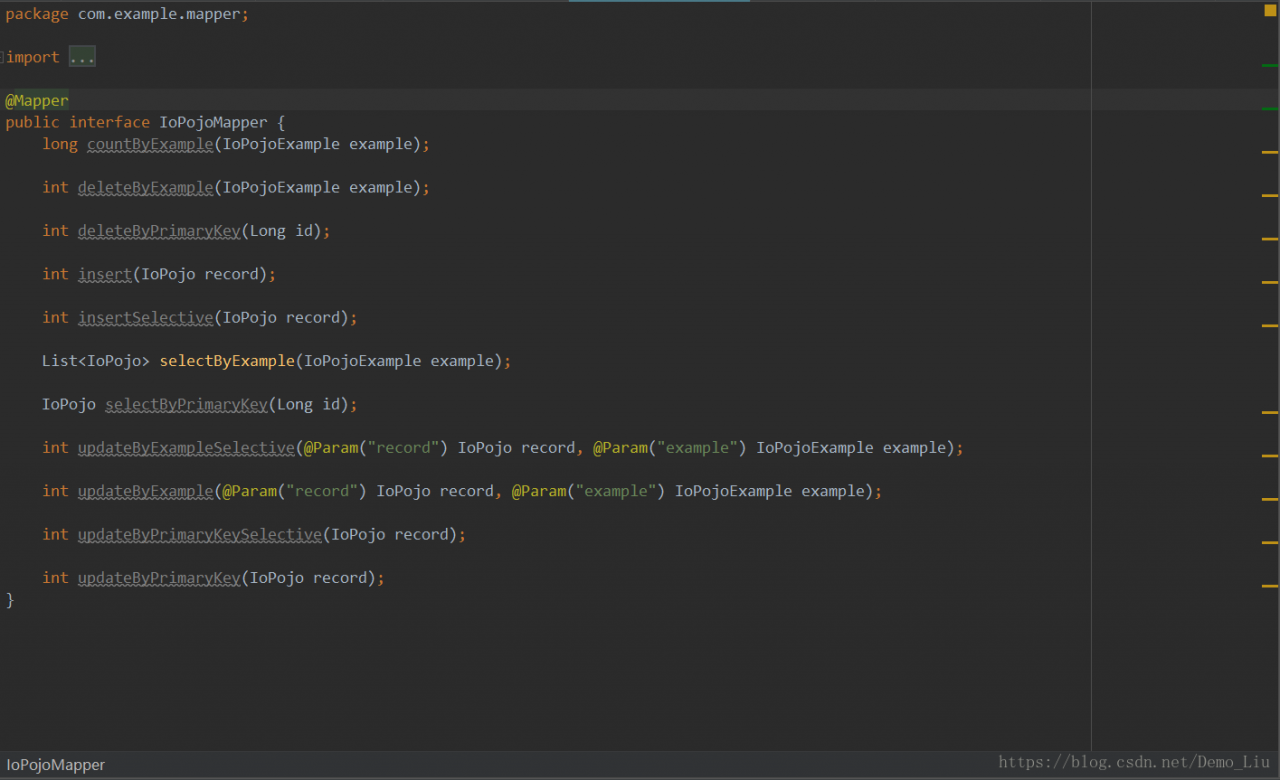Click the deleteByExample method name
1280x780 pixels.
point(146,188)
